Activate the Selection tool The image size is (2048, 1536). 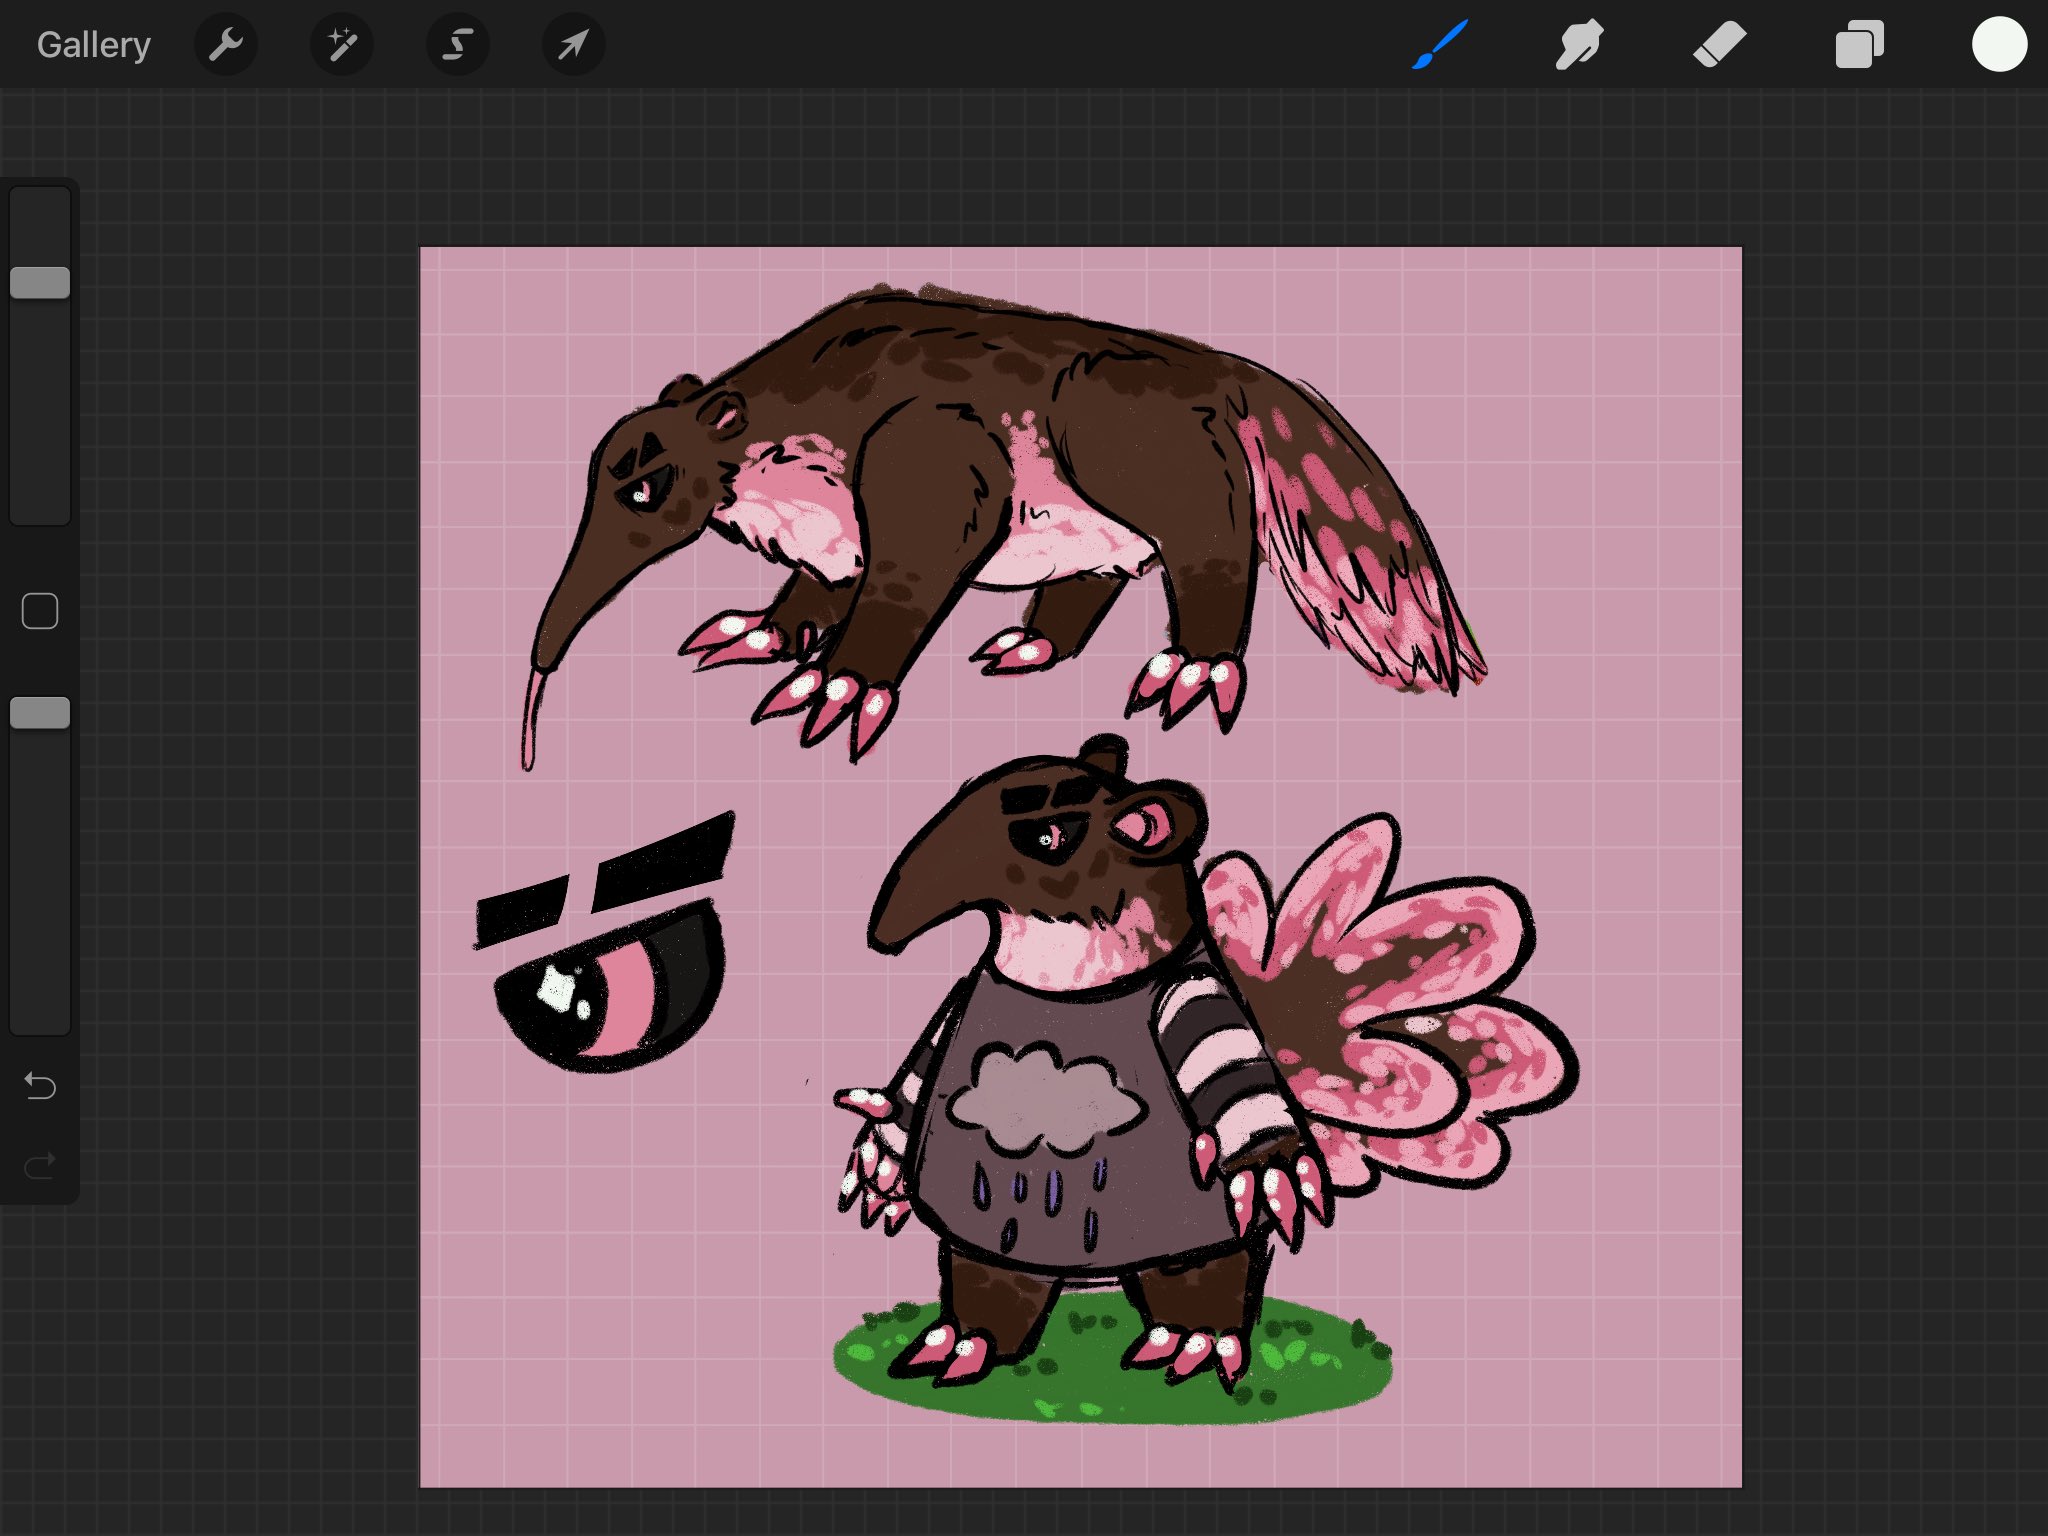click(458, 45)
